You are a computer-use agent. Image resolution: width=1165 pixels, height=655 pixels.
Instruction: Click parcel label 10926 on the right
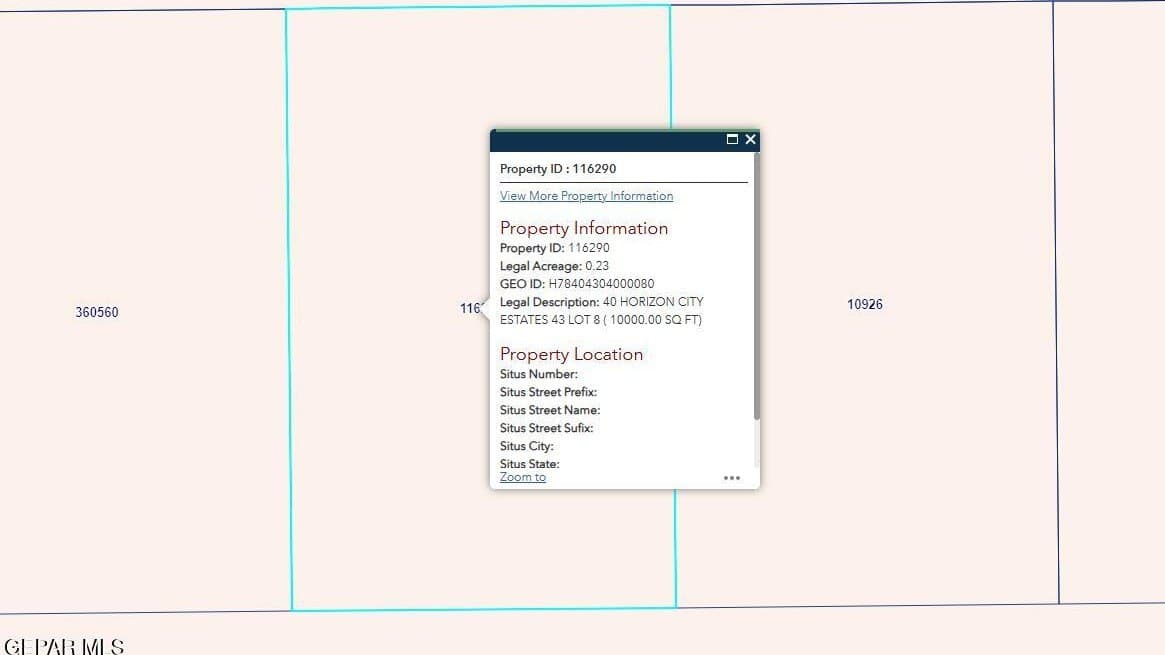pyautogui.click(x=864, y=304)
